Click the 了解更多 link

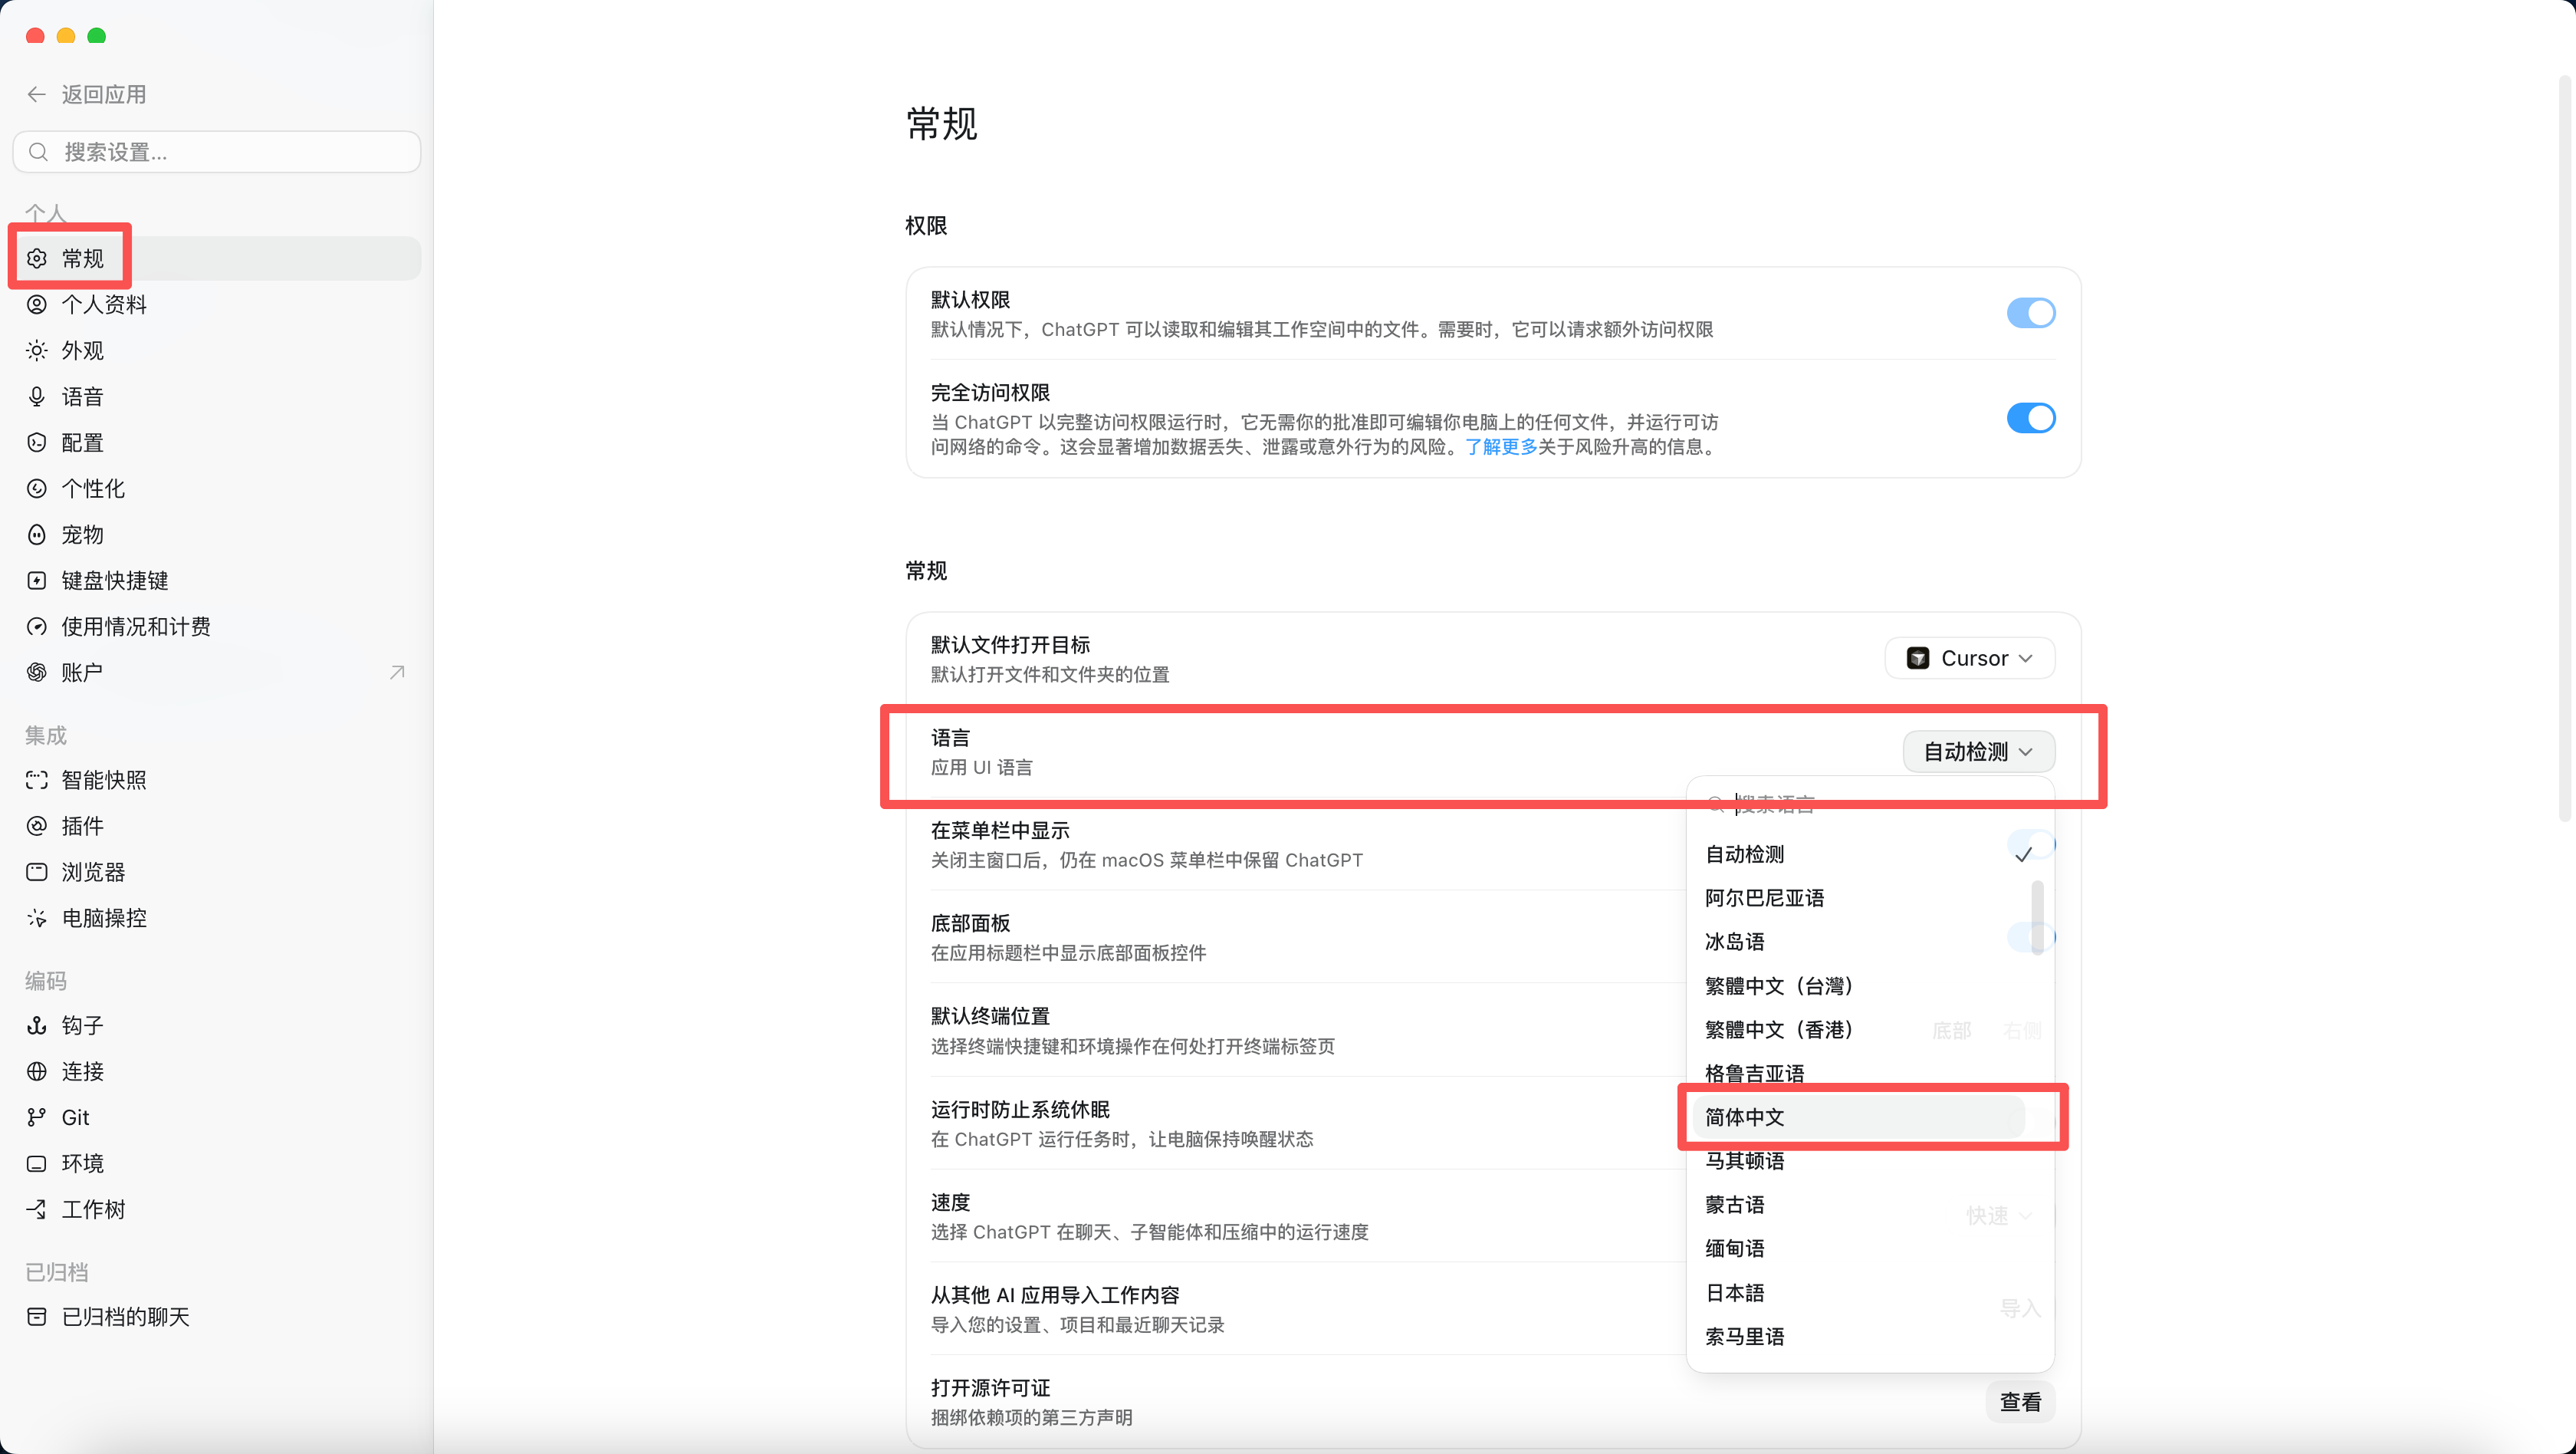point(1501,447)
